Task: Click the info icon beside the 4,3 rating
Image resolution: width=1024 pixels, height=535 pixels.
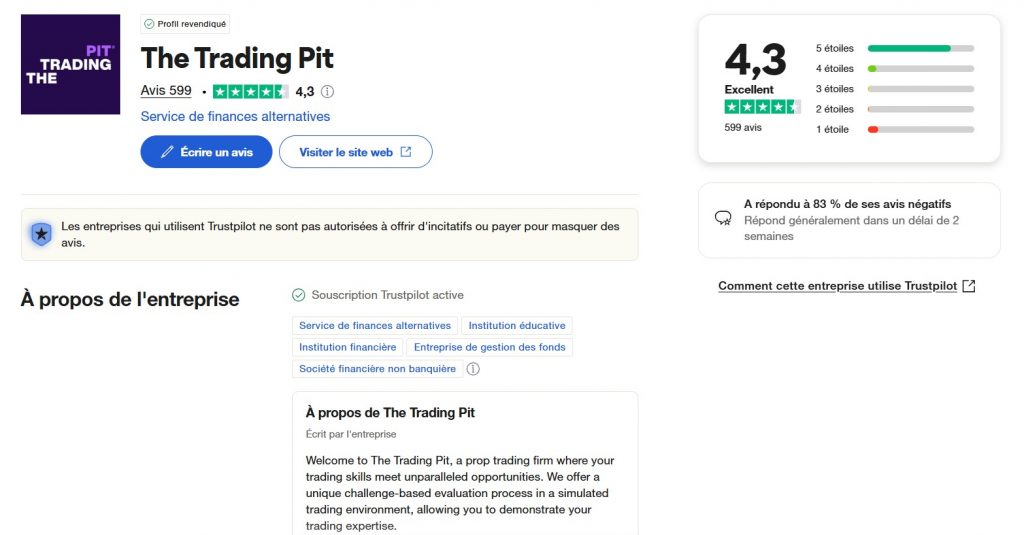Action: pos(328,91)
